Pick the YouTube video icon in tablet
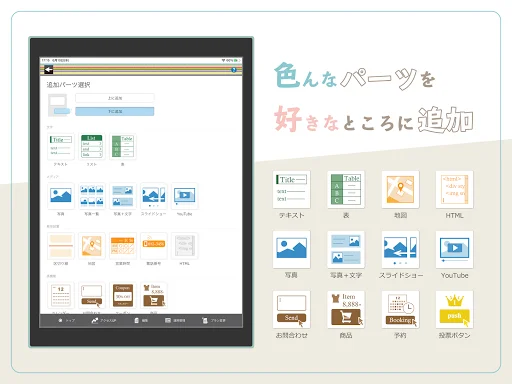This screenshot has width=512, height=384. [x=185, y=196]
